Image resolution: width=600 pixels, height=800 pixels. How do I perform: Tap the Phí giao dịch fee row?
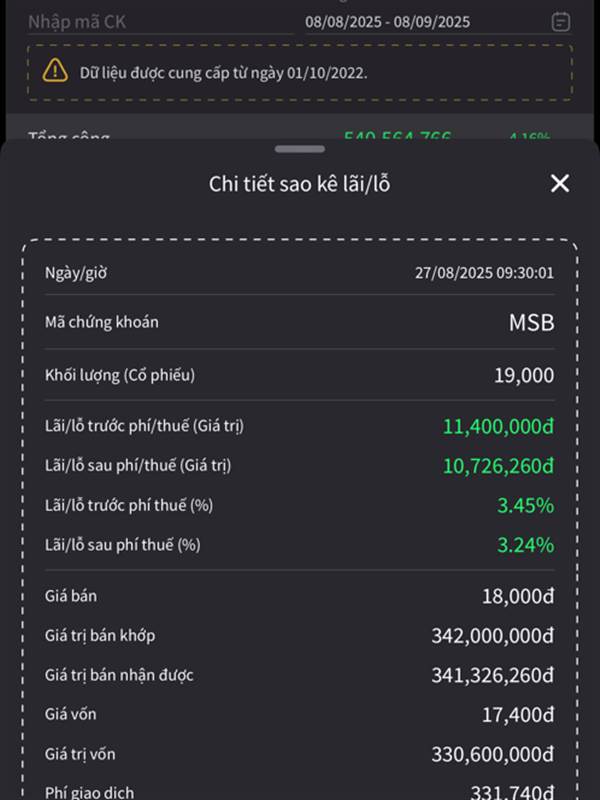(299, 792)
